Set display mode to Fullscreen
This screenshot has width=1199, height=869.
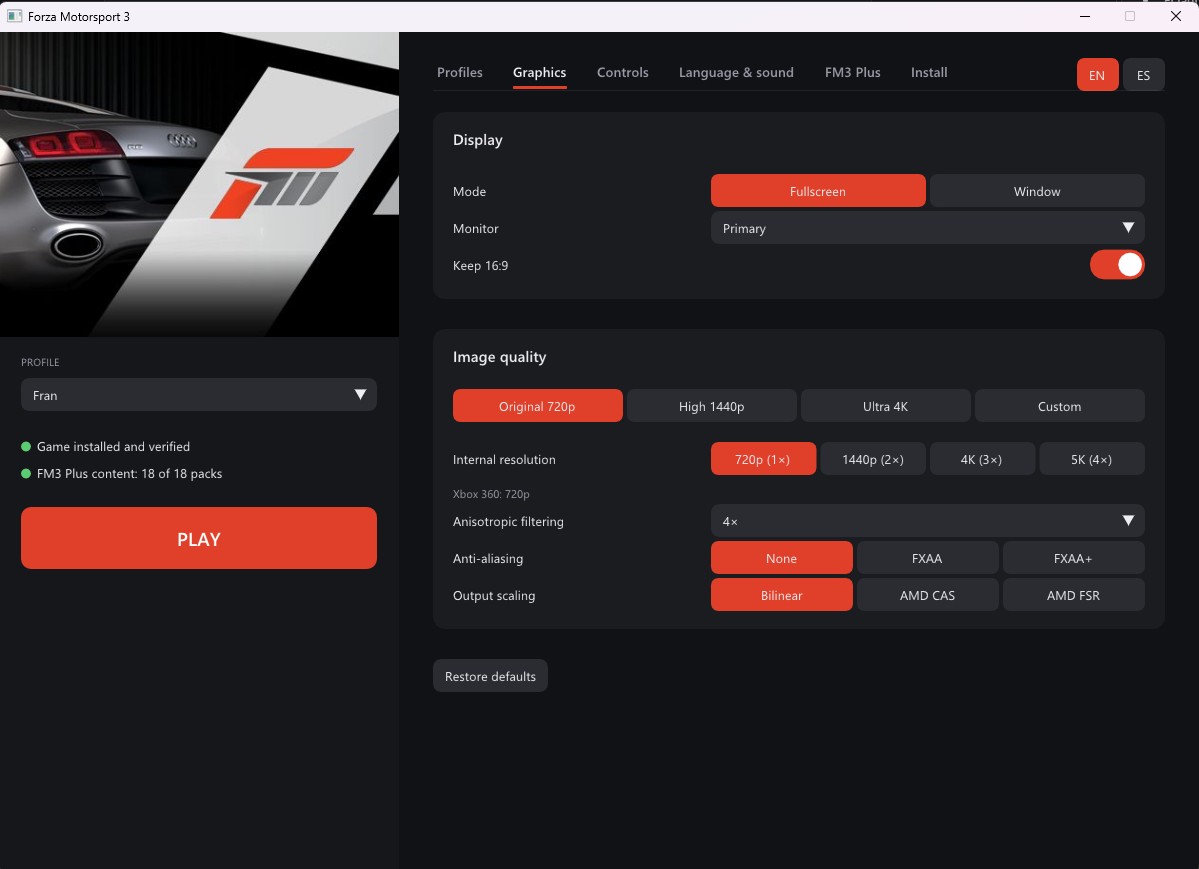[817, 191]
